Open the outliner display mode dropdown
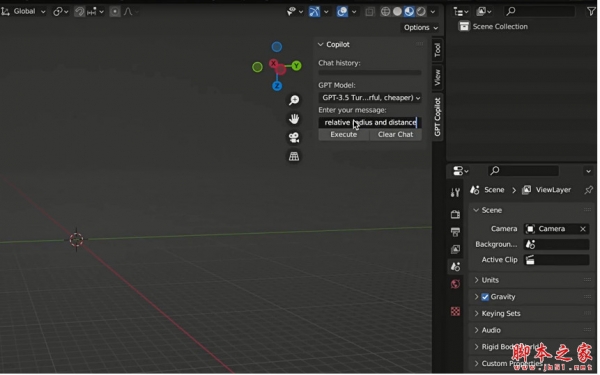This screenshot has height=375, width=600. [x=461, y=12]
